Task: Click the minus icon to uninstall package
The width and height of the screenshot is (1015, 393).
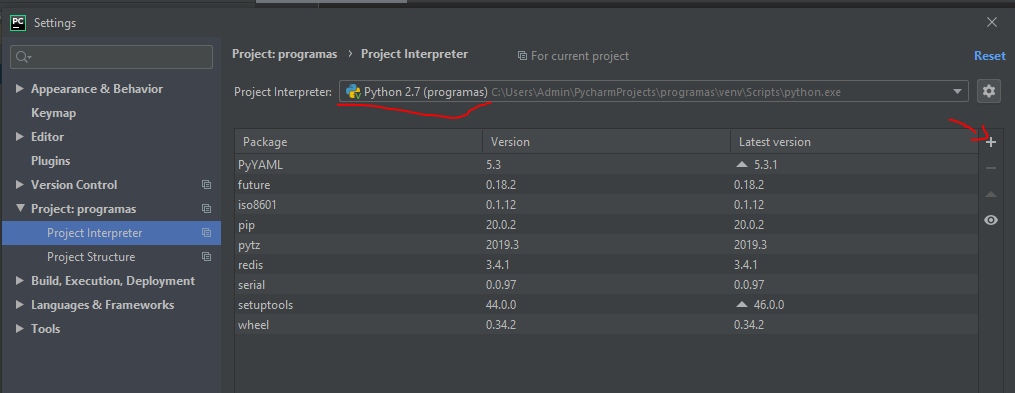Action: [x=990, y=168]
